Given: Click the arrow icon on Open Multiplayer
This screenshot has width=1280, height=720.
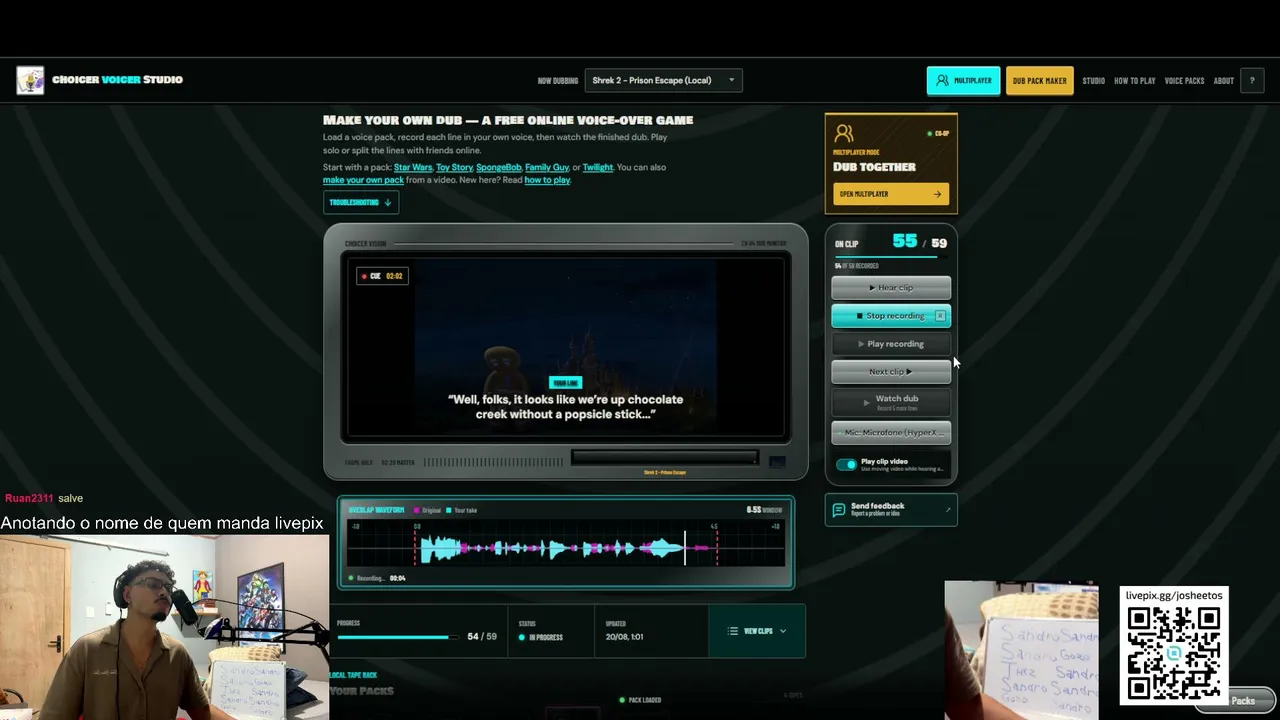Looking at the screenshot, I should (x=937, y=194).
